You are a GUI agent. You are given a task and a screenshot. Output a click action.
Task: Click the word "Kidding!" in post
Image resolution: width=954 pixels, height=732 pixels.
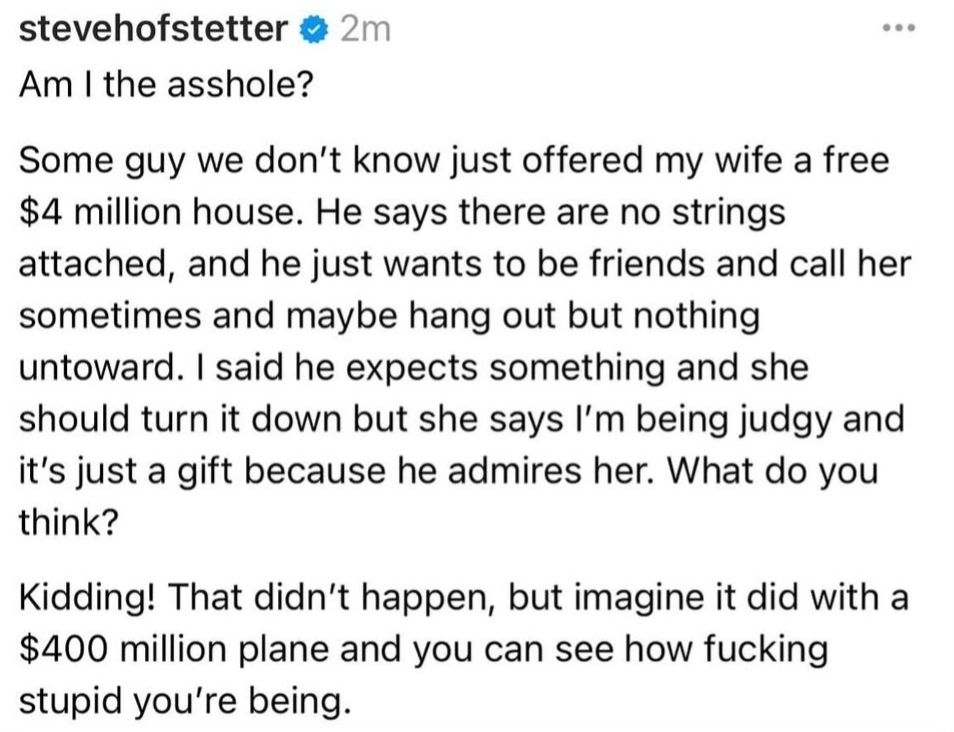(85, 598)
